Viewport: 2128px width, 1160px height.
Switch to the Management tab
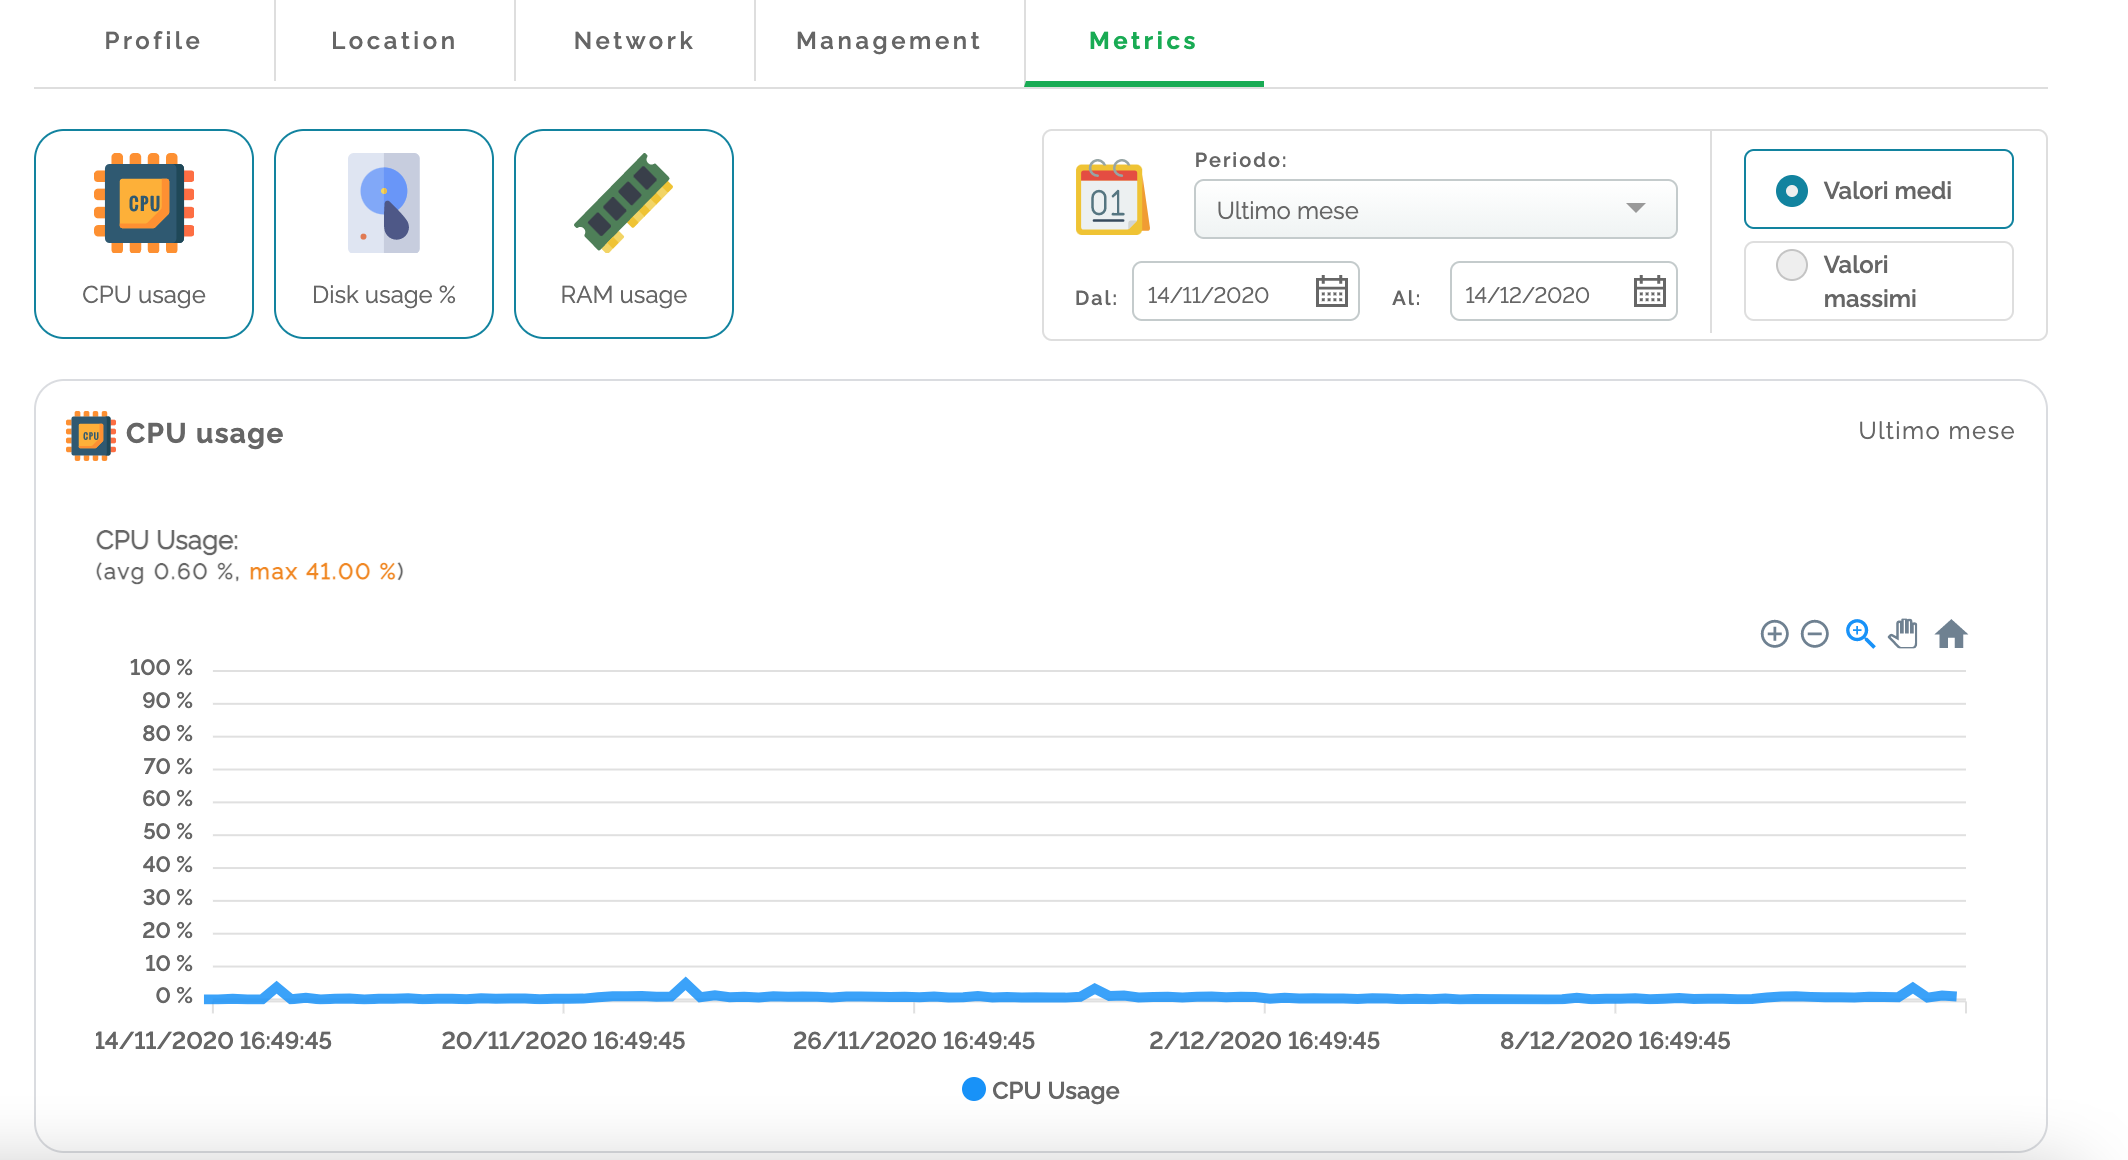889,41
